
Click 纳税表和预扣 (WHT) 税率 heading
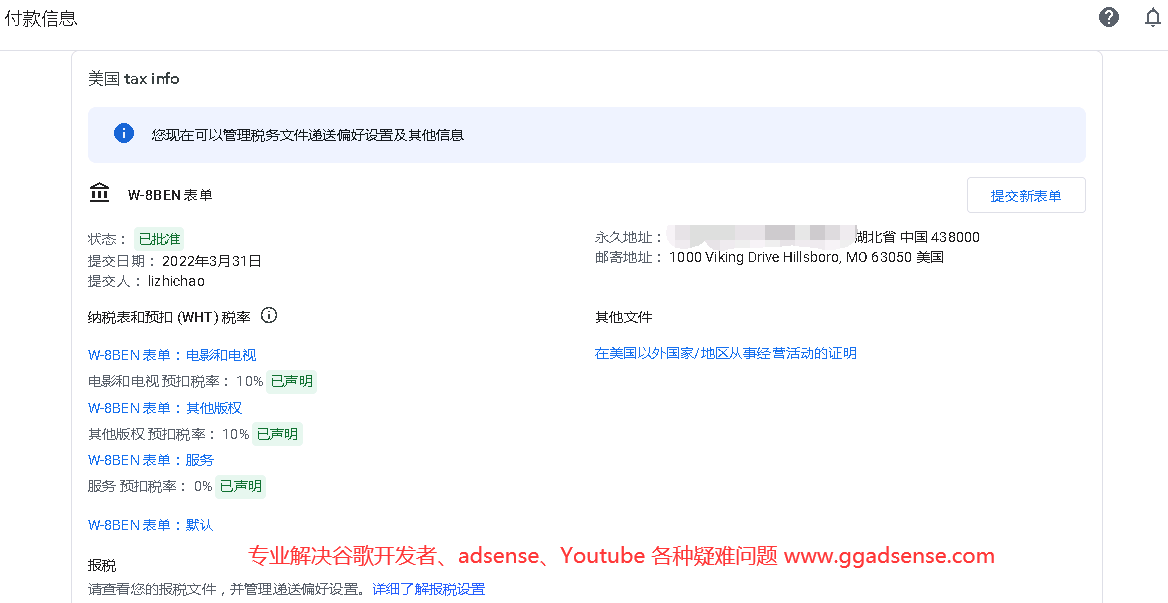[x=169, y=316]
